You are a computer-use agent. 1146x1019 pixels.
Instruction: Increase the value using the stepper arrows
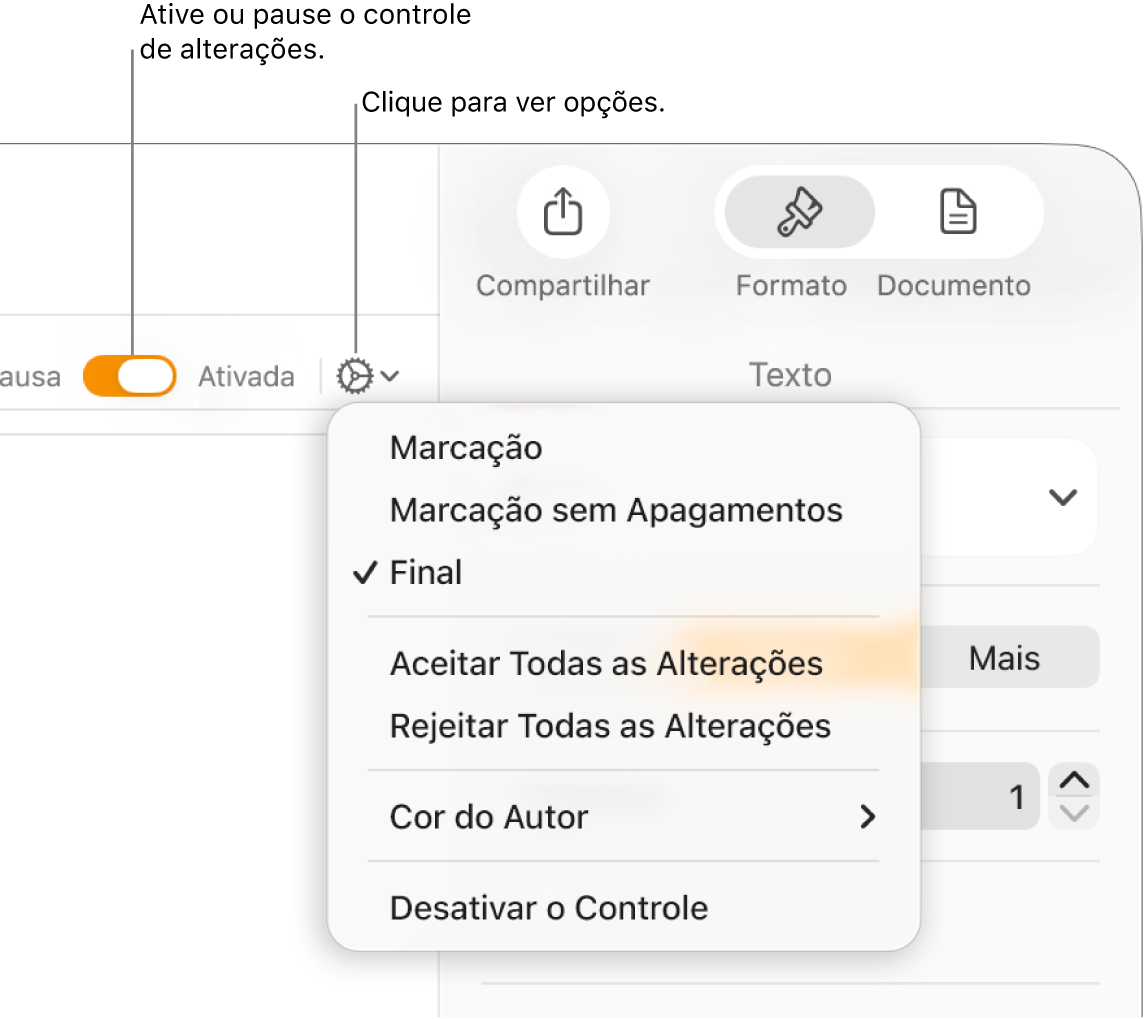point(1073,785)
